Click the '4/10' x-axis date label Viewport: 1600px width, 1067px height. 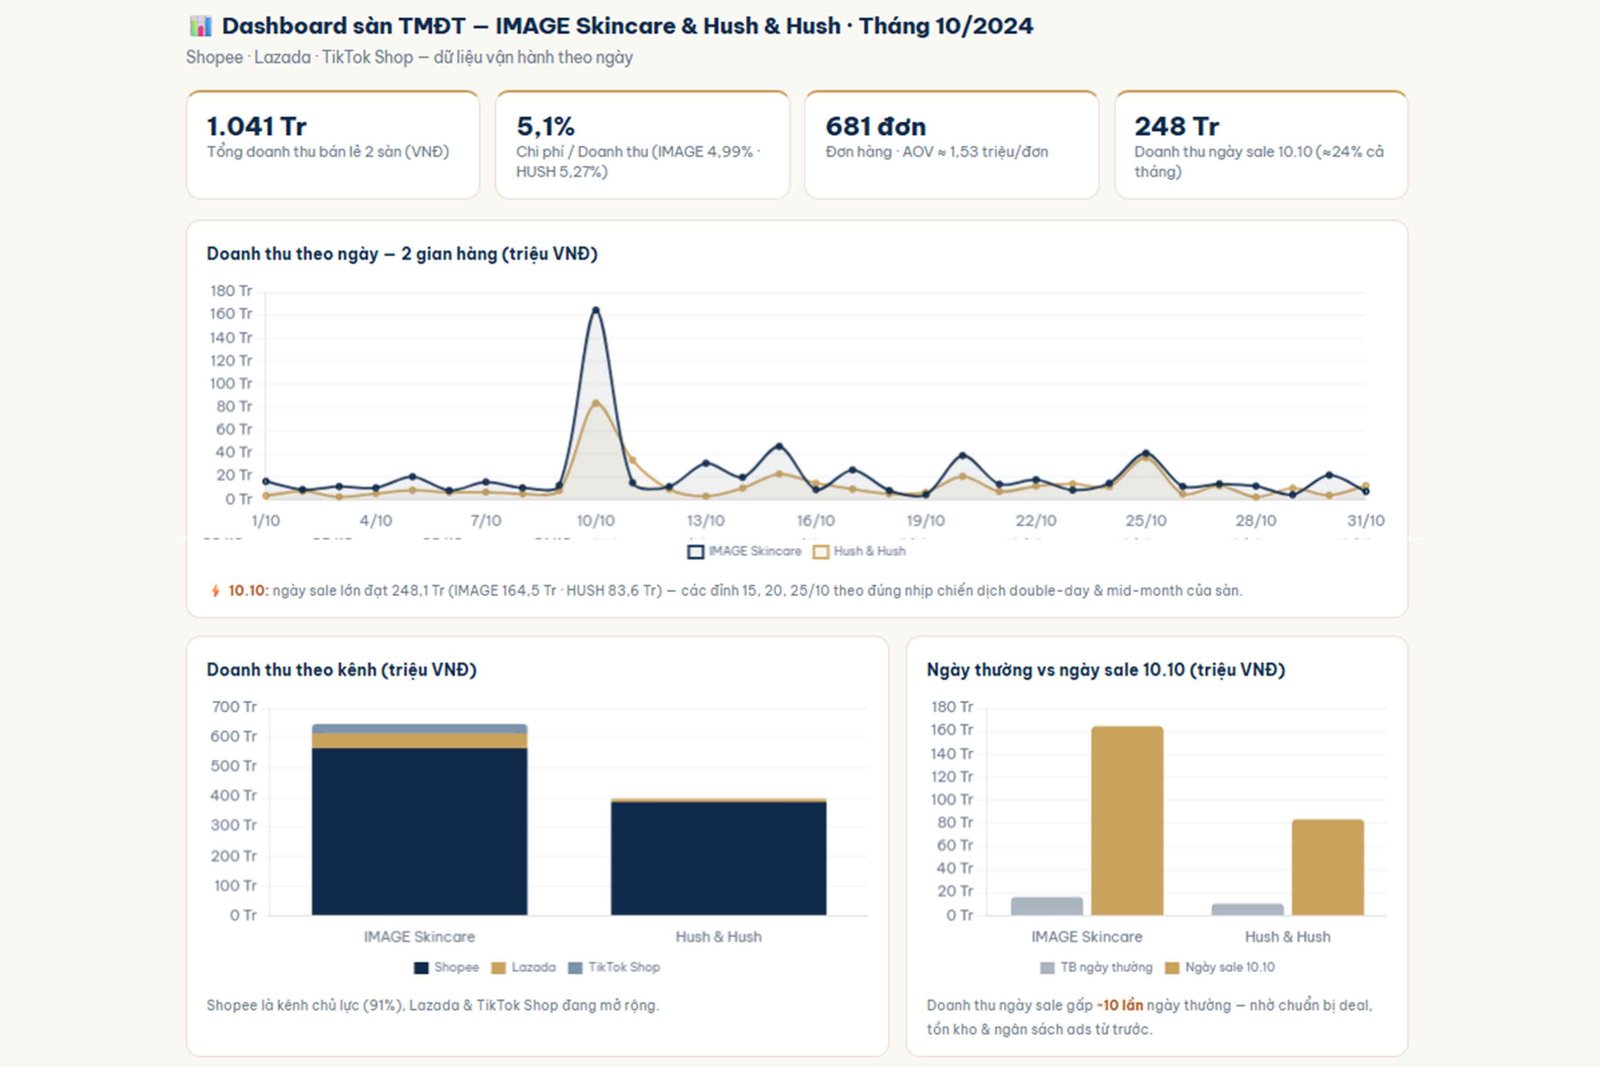tap(376, 521)
